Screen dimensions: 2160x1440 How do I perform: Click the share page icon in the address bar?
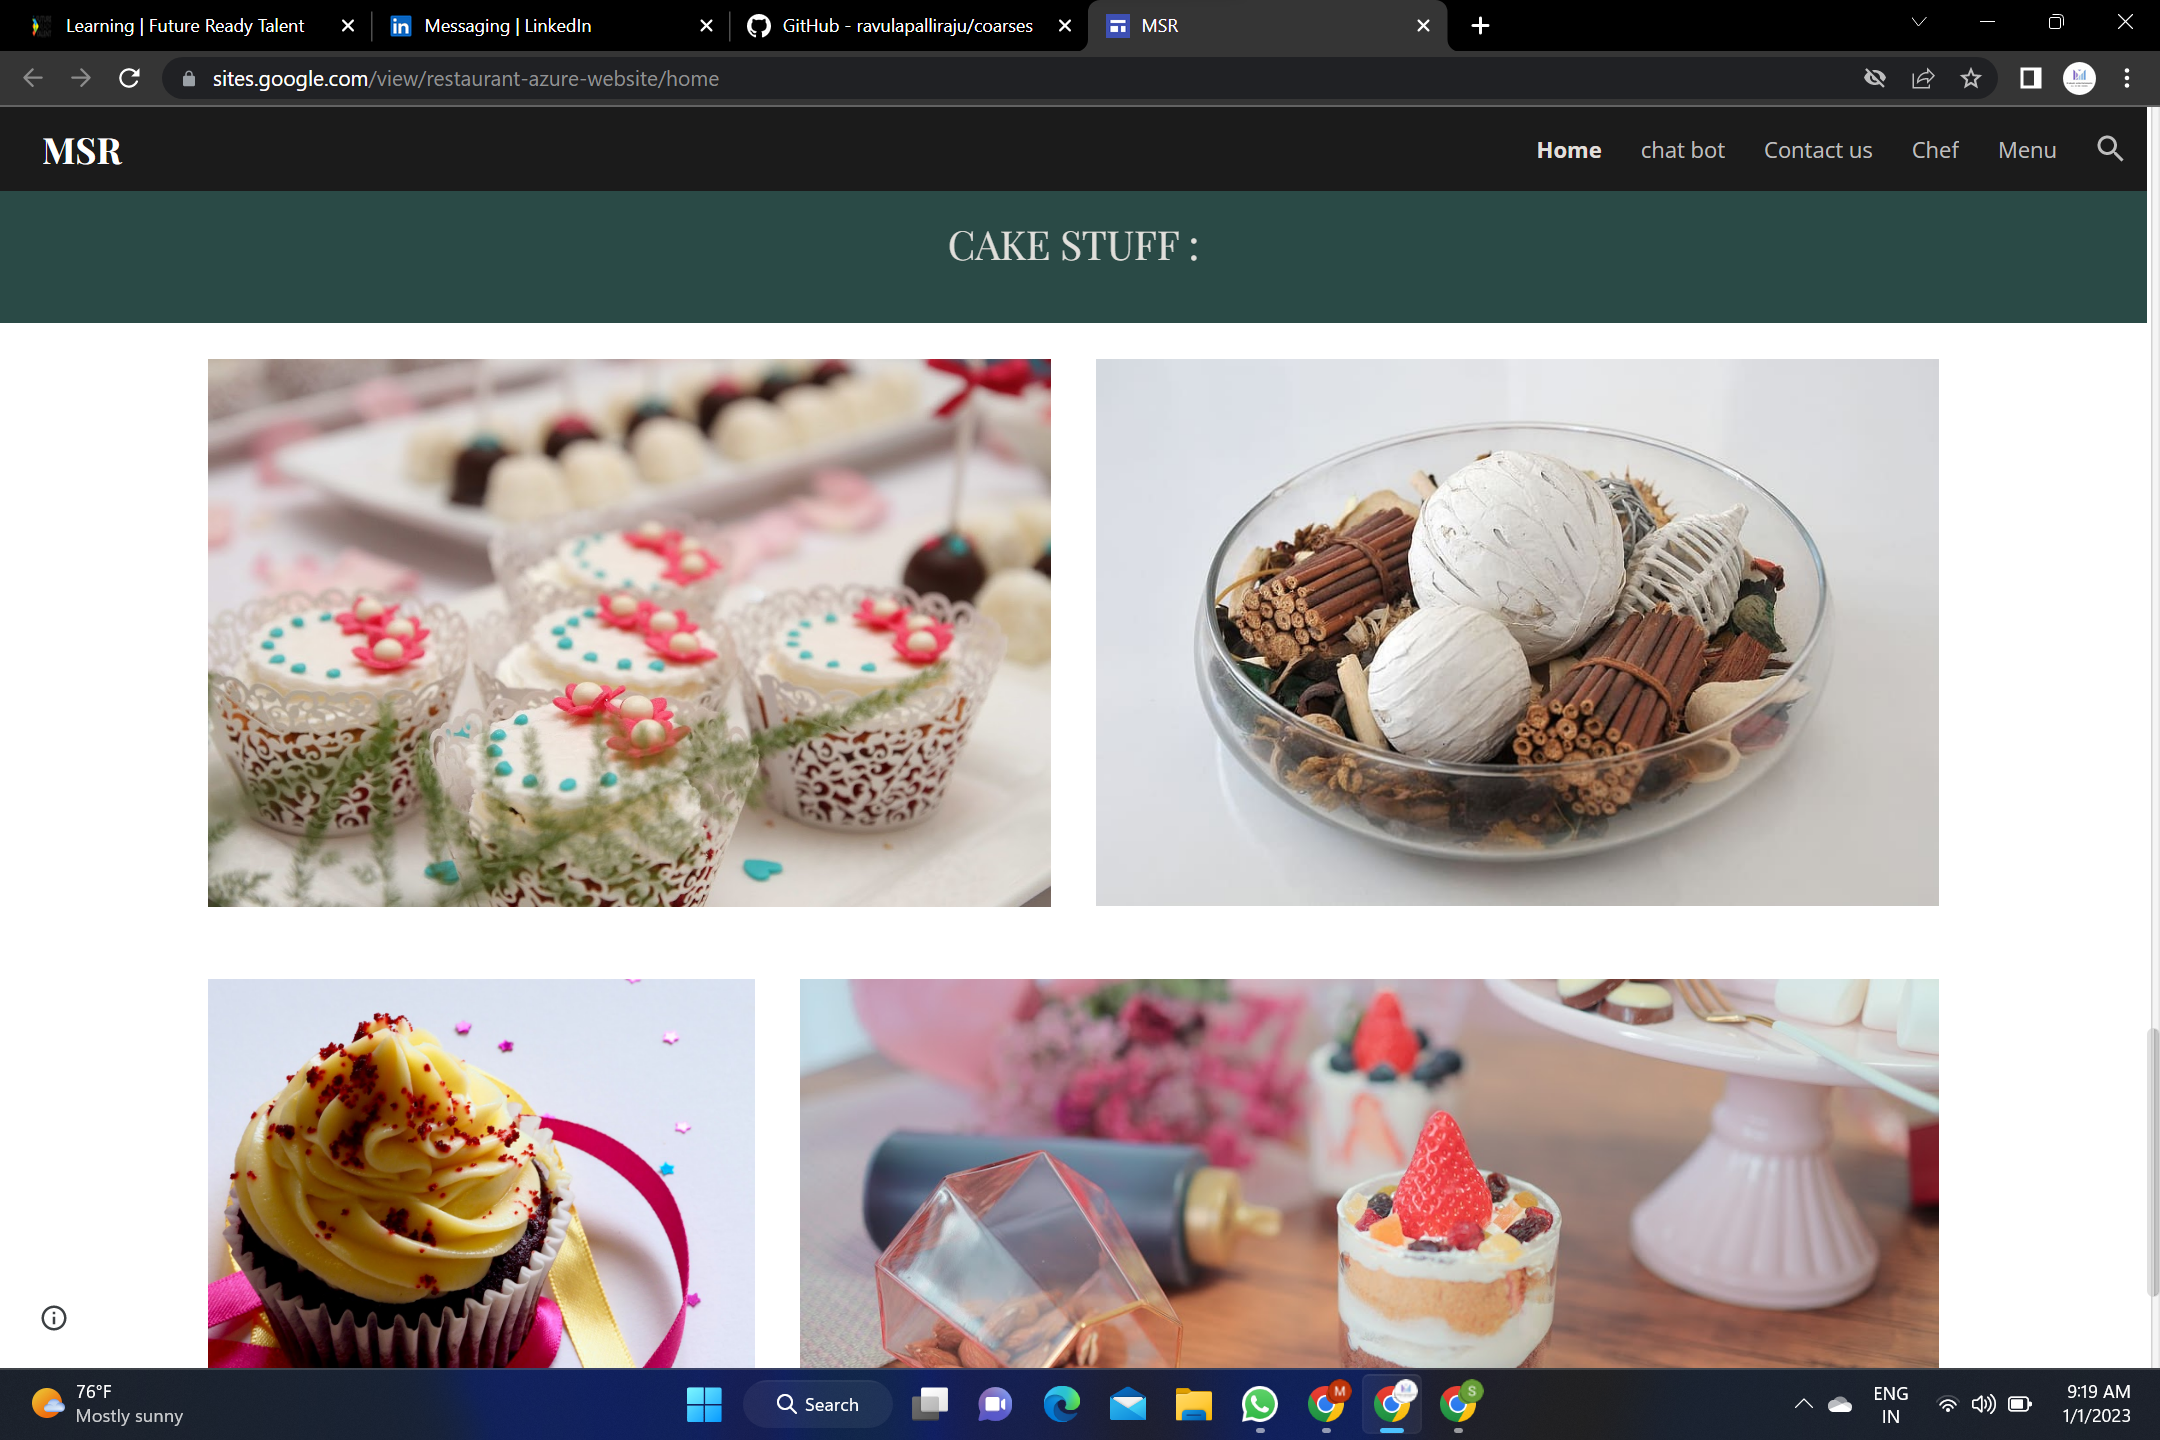tap(1922, 78)
